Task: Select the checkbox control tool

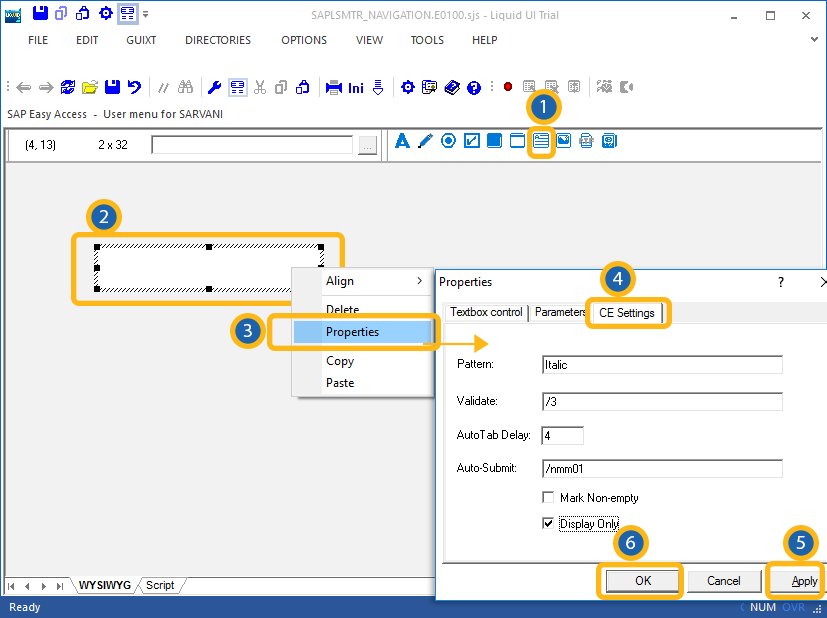Action: click(x=471, y=141)
